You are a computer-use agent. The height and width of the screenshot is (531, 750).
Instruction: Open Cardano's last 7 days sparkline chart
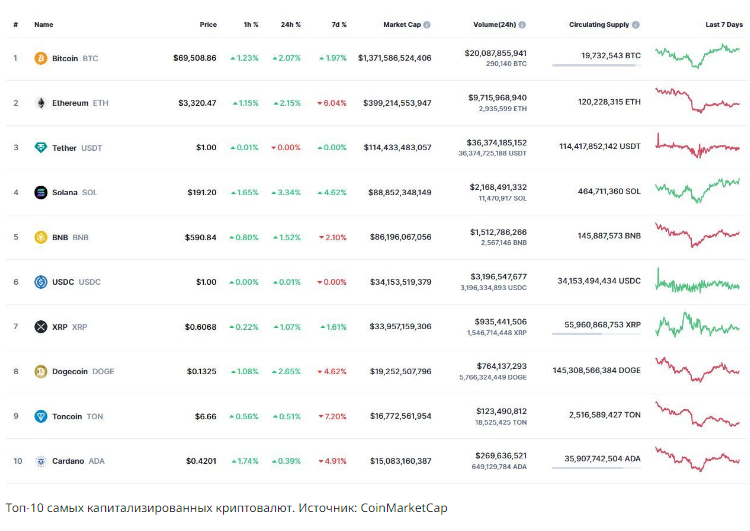pos(697,459)
